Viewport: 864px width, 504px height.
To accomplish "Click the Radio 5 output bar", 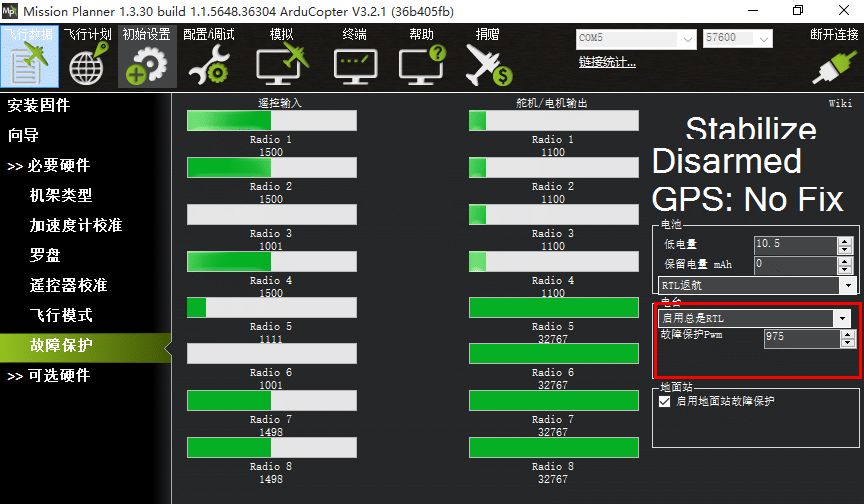I will 554,307.
